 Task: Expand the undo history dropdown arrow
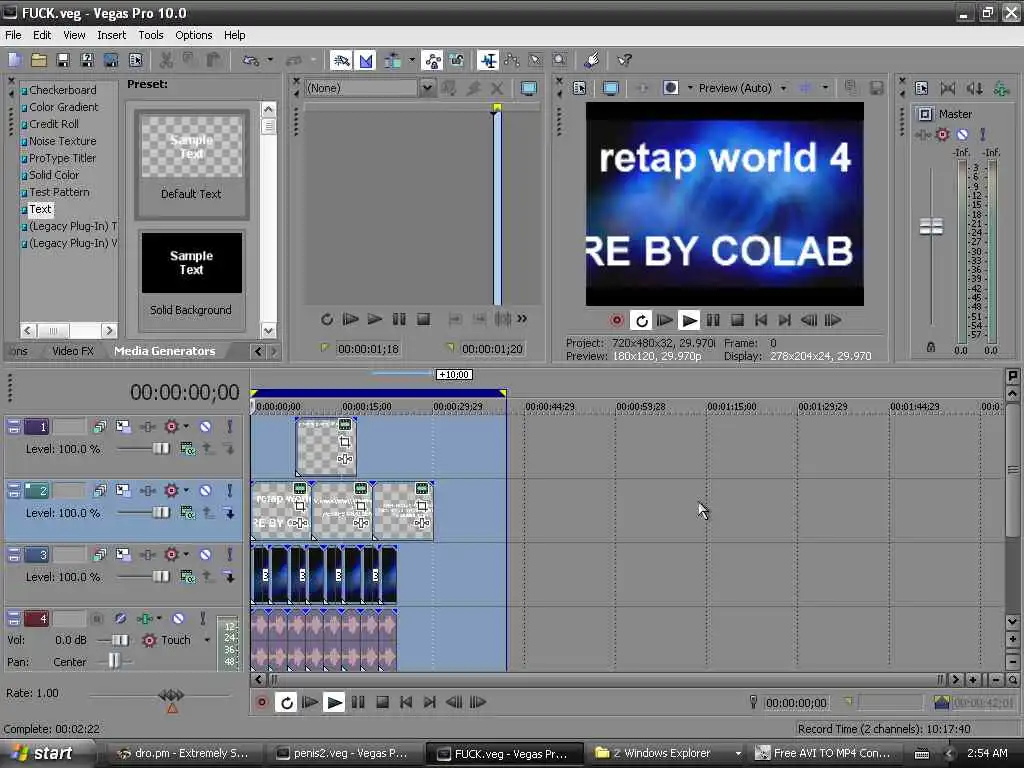click(x=270, y=61)
